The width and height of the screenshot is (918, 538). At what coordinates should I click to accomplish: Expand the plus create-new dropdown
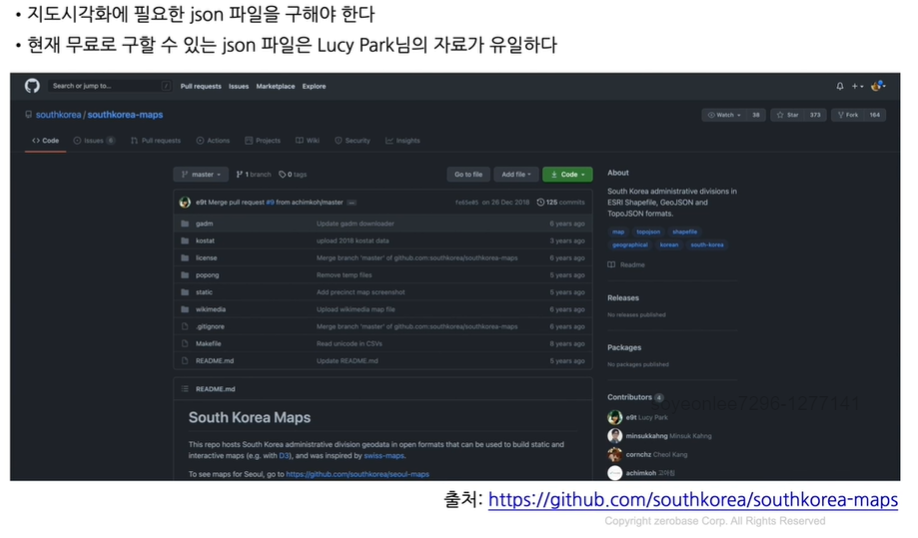[857, 86]
